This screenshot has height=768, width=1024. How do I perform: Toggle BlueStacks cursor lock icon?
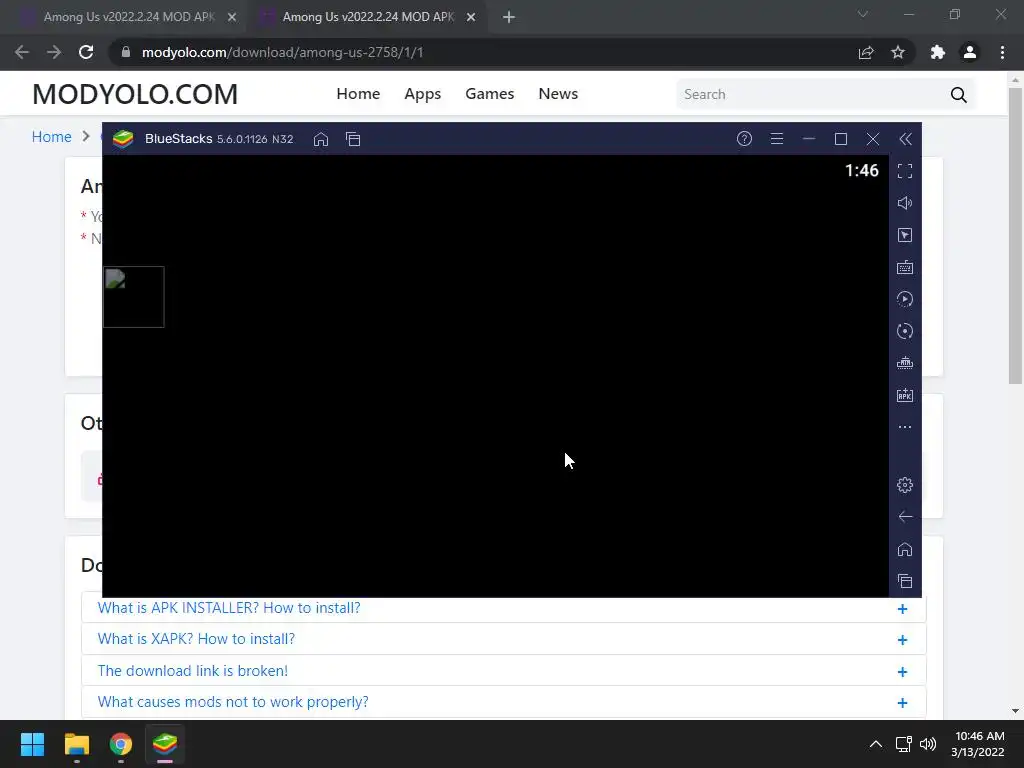(905, 235)
